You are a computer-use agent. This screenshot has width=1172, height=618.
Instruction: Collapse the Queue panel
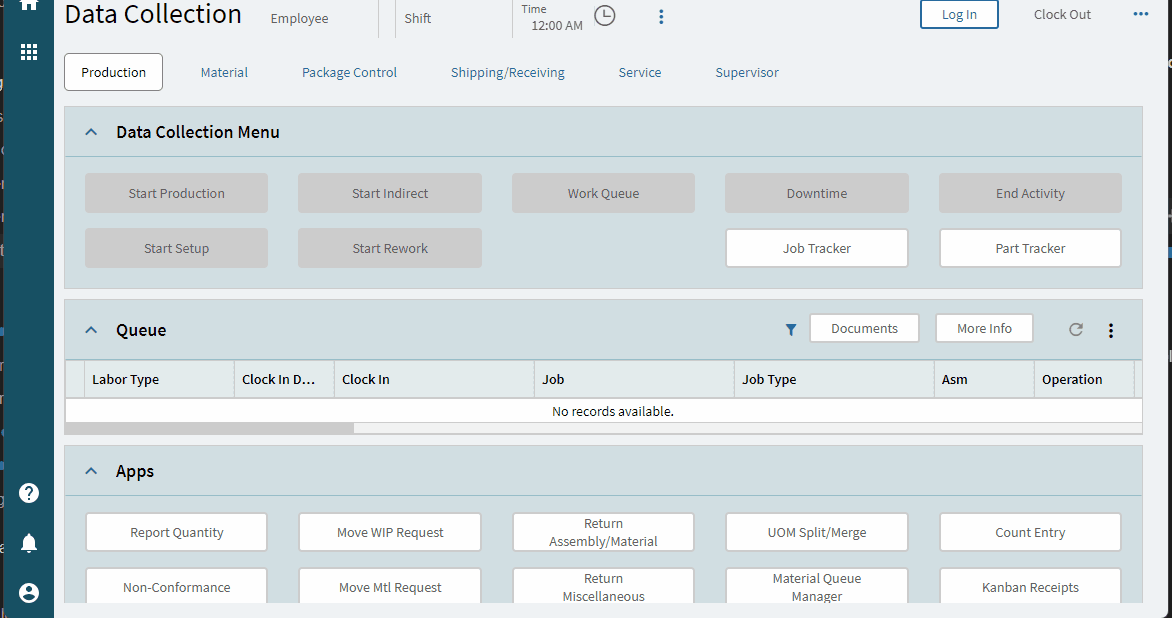pos(91,330)
